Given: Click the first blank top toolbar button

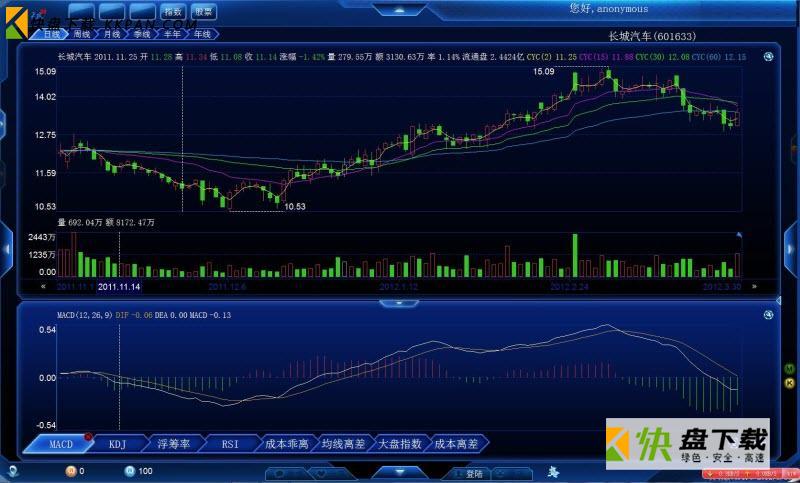Looking at the screenshot, I should tap(81, 12).
